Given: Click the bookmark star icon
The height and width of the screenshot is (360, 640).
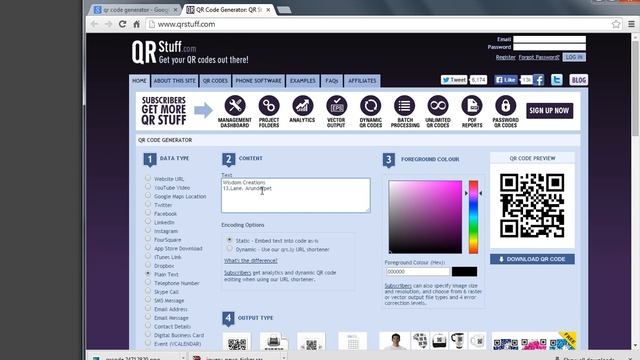Looking at the screenshot, I should pos(616,24).
